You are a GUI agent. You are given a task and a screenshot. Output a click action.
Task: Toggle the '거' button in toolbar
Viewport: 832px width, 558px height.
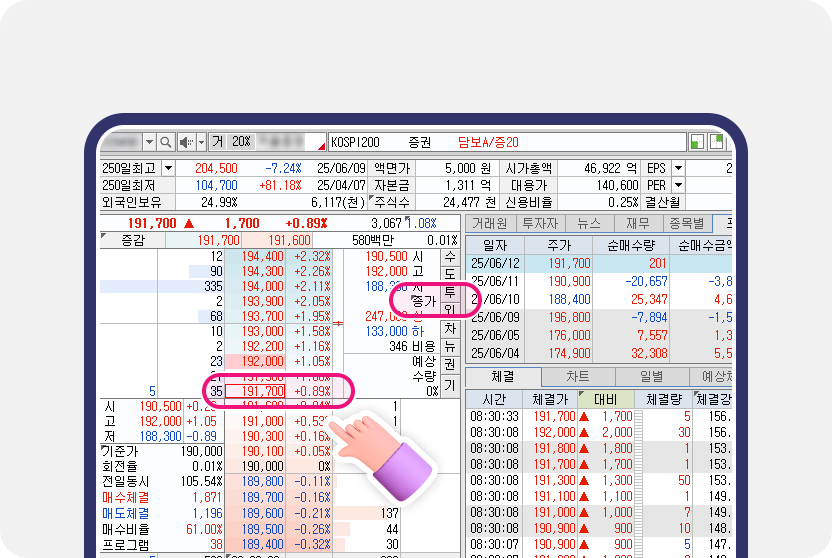coord(216,142)
